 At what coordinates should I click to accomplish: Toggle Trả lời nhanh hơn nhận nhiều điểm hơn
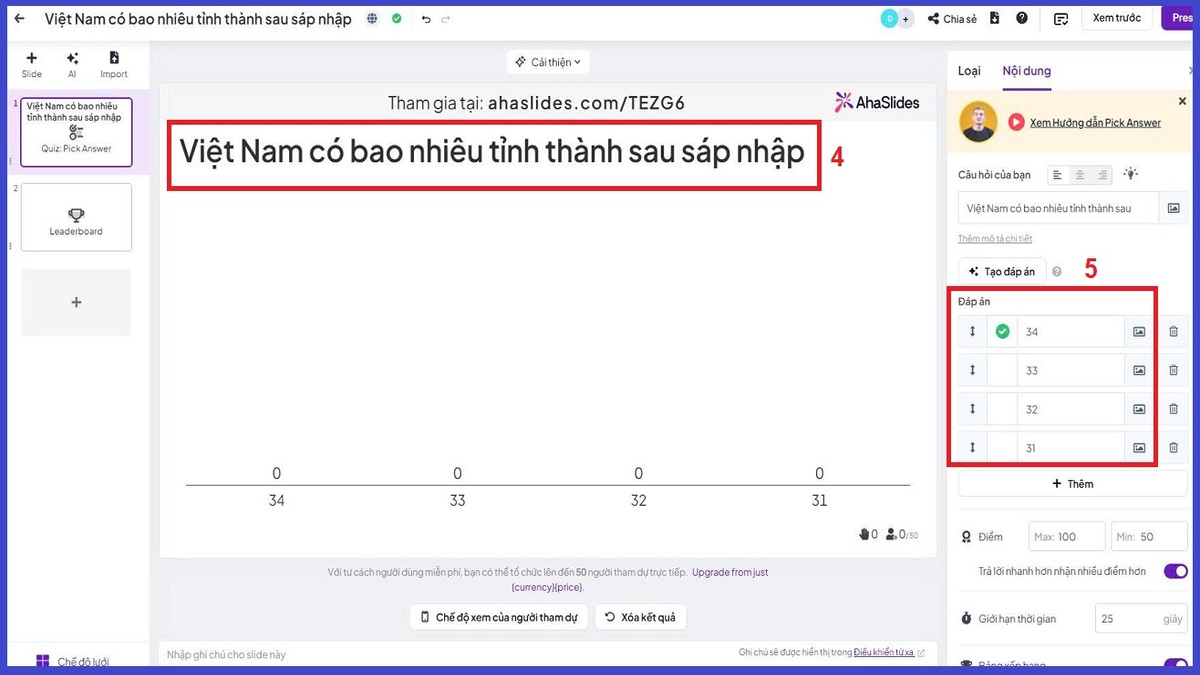[x=1175, y=571]
